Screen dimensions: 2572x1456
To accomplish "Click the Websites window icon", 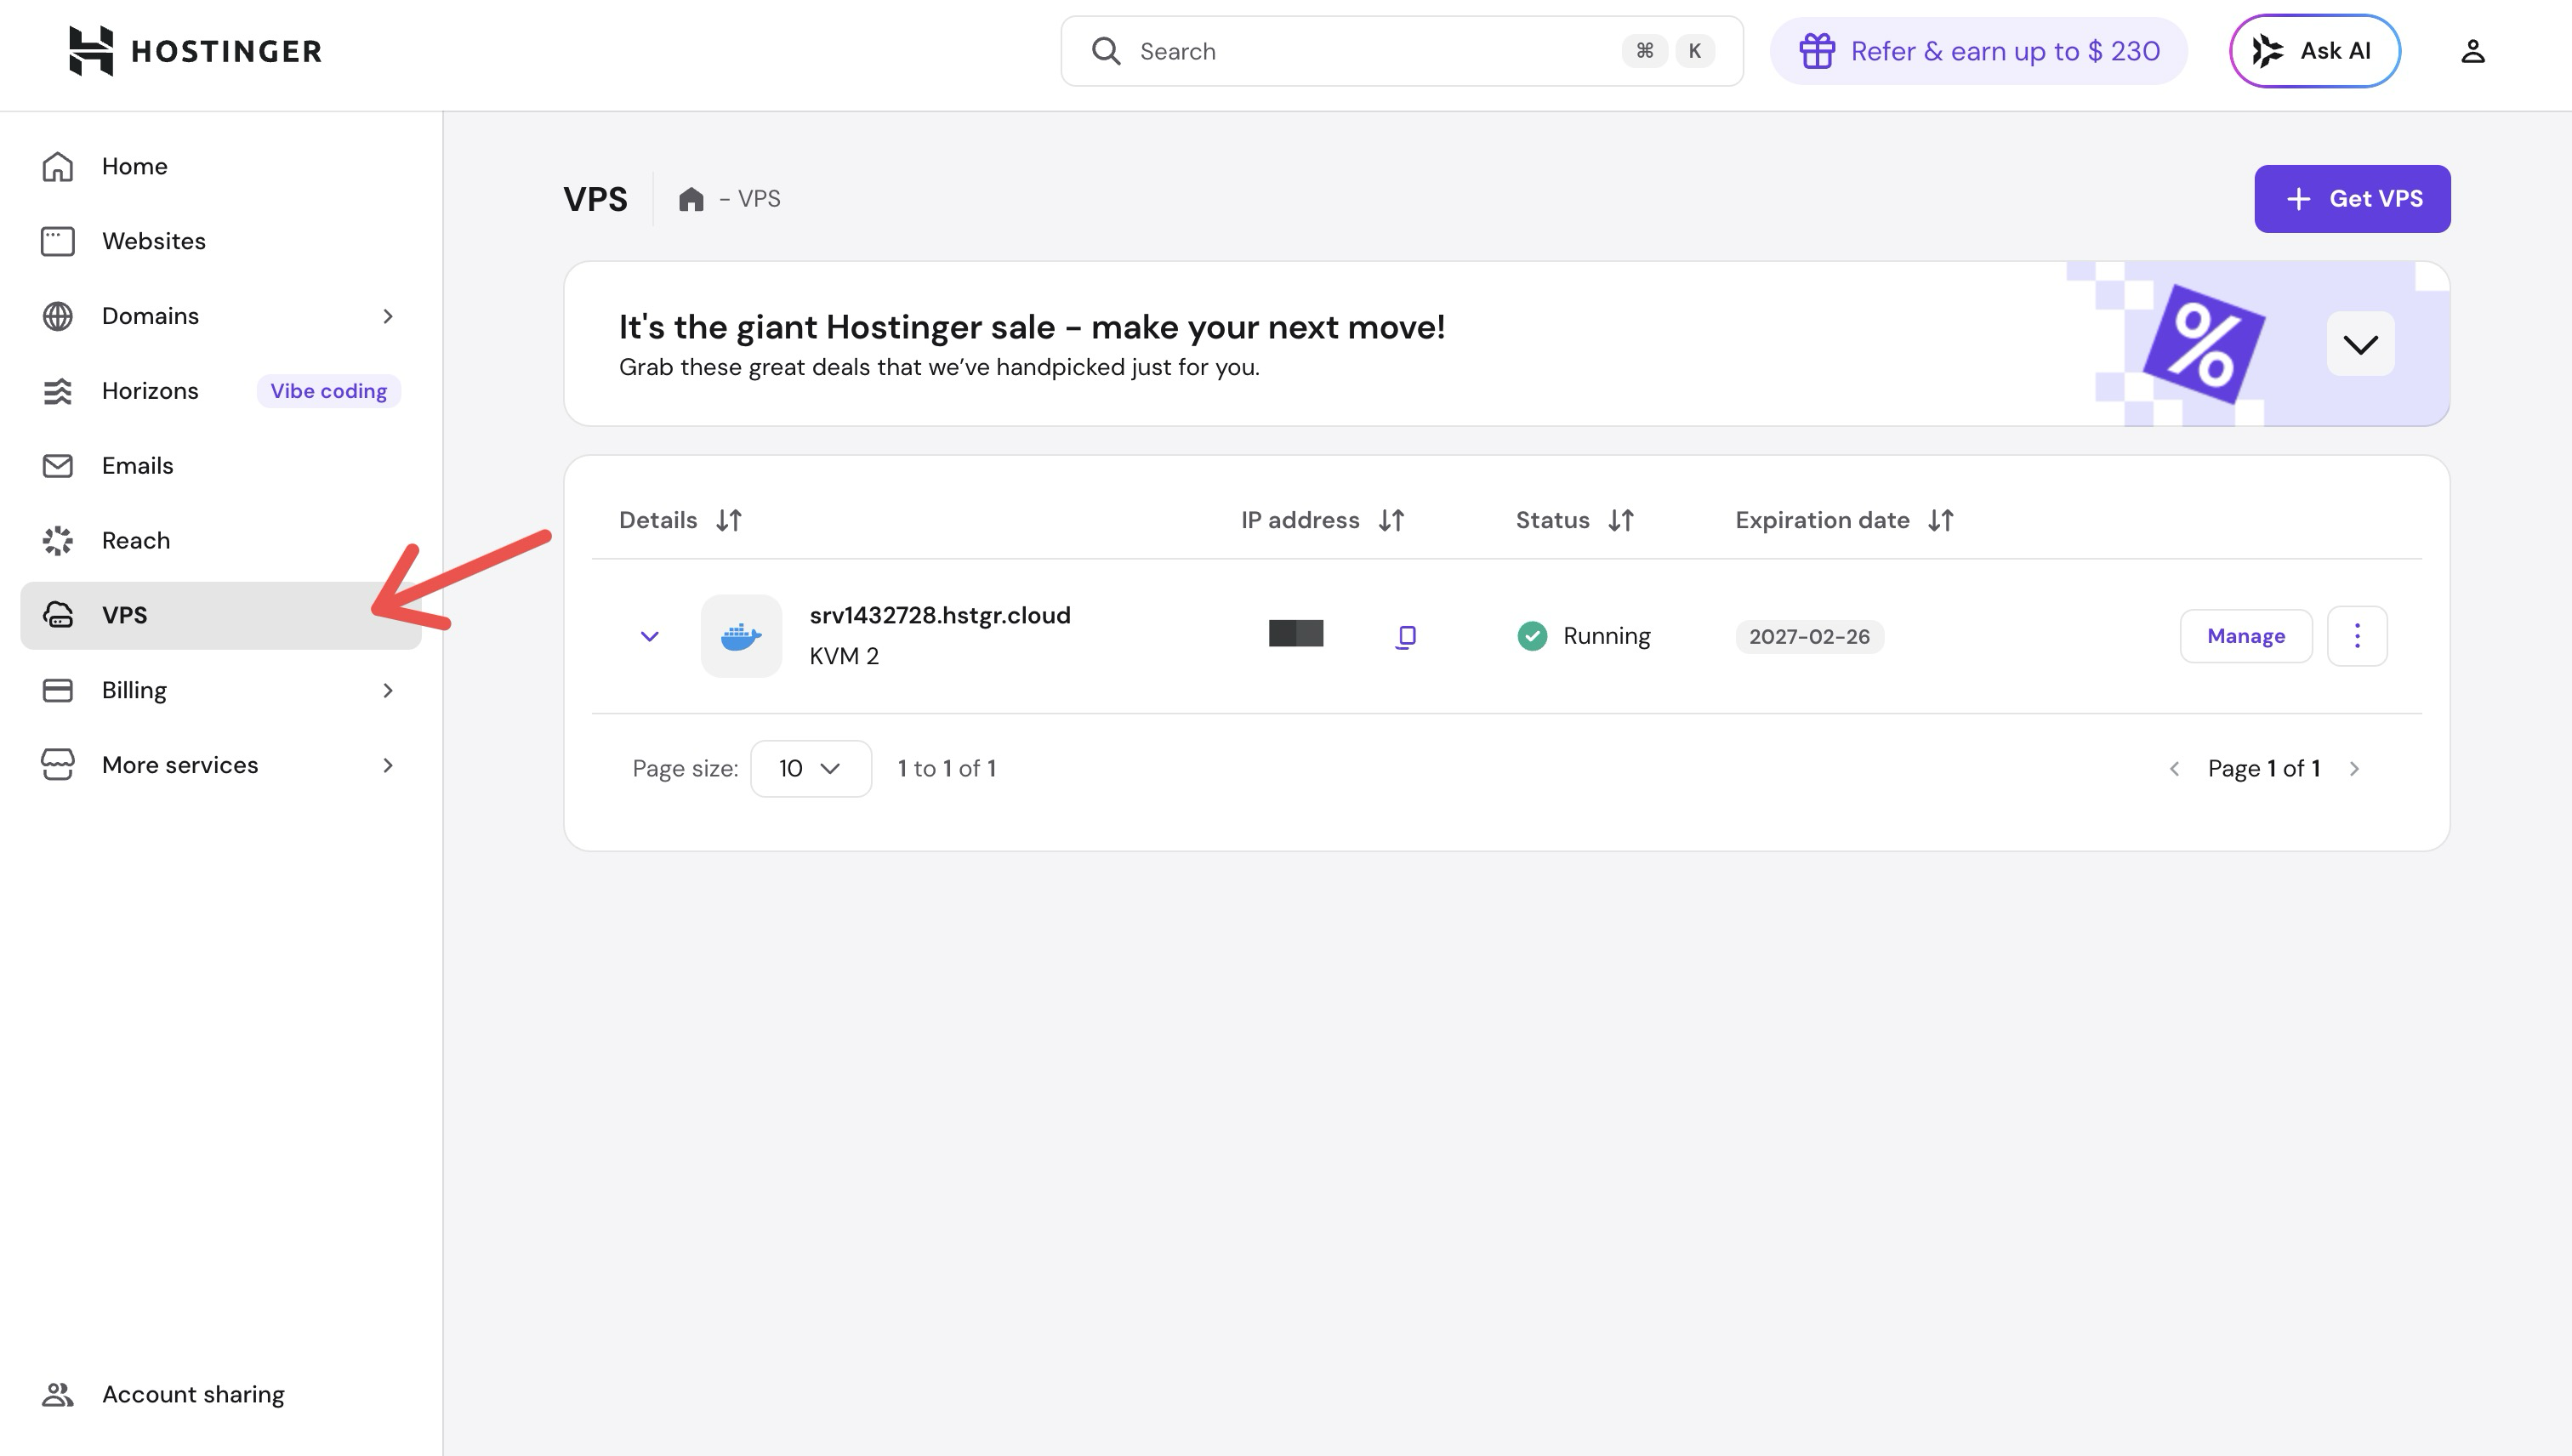I will [x=58, y=241].
